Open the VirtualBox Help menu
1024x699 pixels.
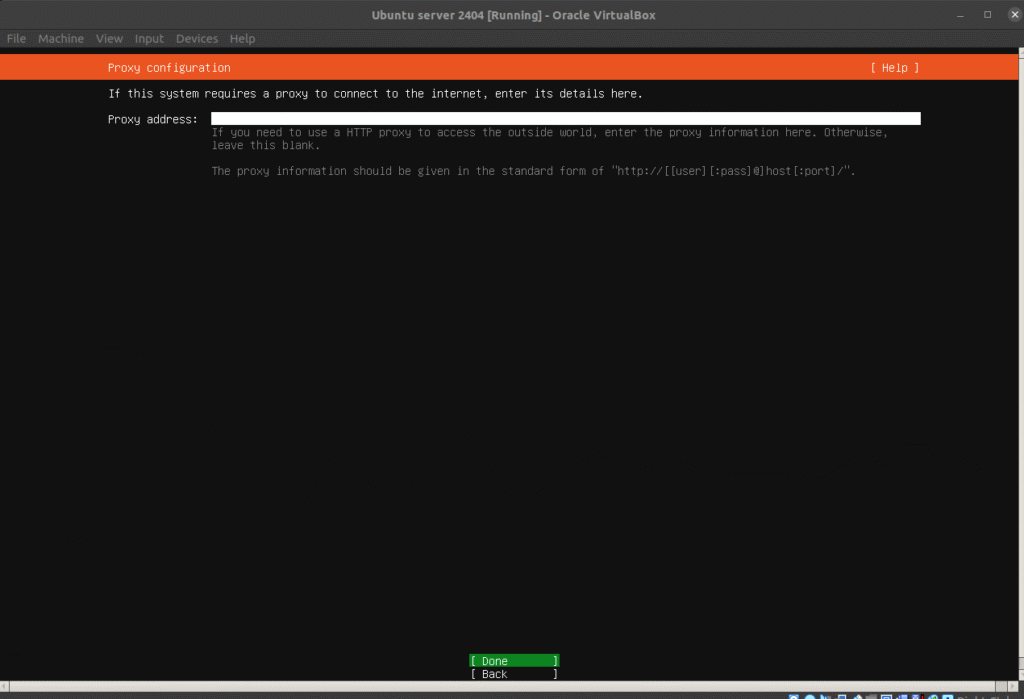(x=242, y=39)
